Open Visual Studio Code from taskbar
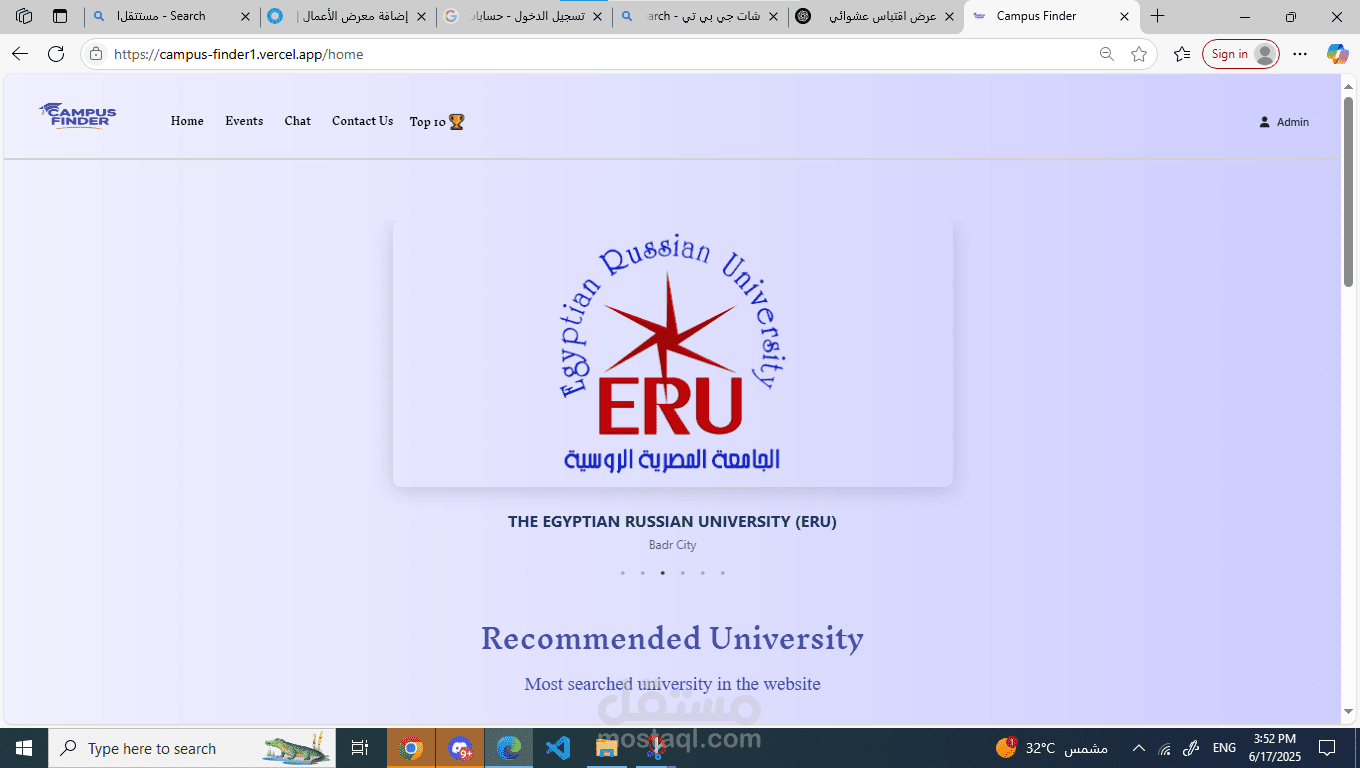Image resolution: width=1360 pixels, height=768 pixels. (558, 748)
